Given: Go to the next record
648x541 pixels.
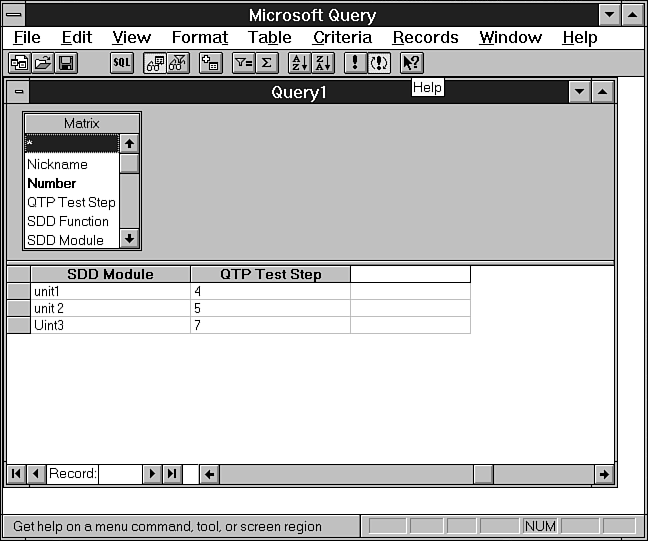Looking at the screenshot, I should [152, 474].
